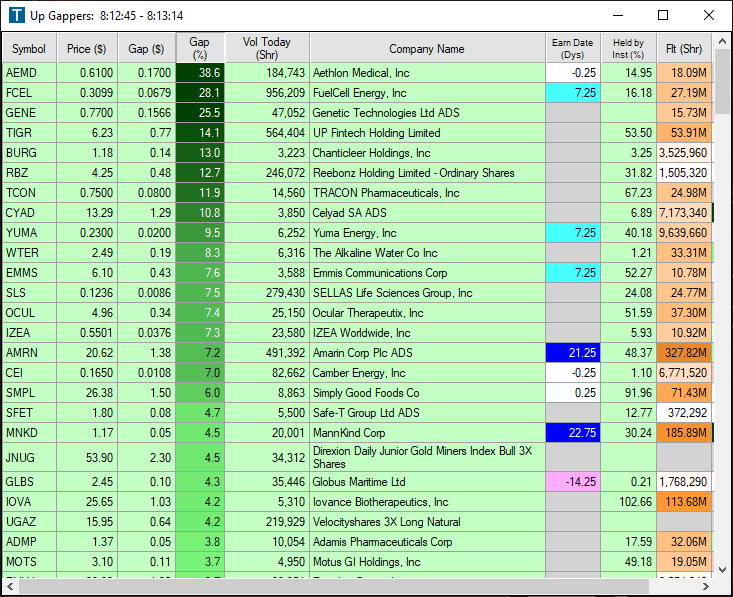
Task: Select the SLS symbol cell
Action: pyautogui.click(x=29, y=293)
